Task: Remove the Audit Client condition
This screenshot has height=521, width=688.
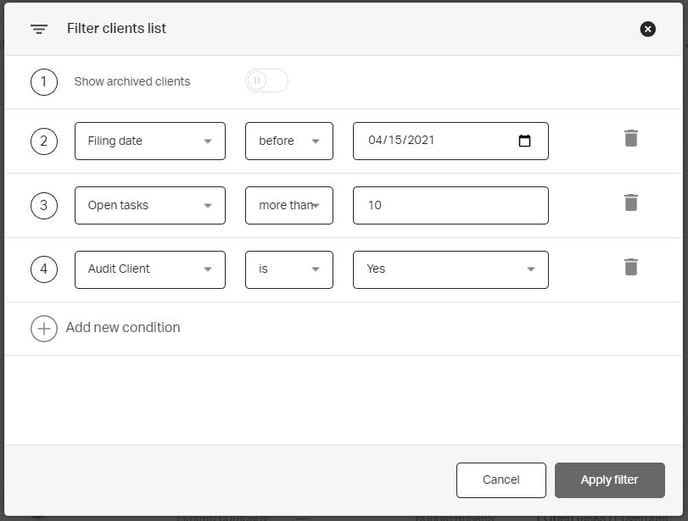Action: click(x=630, y=267)
